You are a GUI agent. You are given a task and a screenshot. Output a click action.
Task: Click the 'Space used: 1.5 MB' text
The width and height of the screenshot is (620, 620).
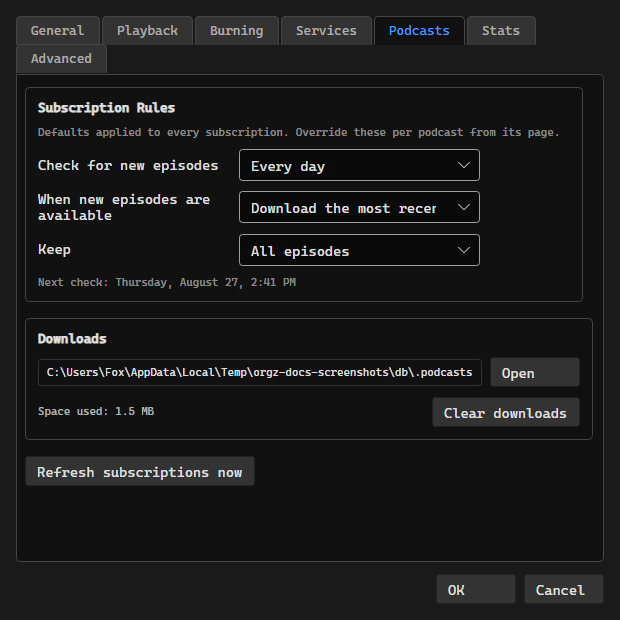(96, 411)
